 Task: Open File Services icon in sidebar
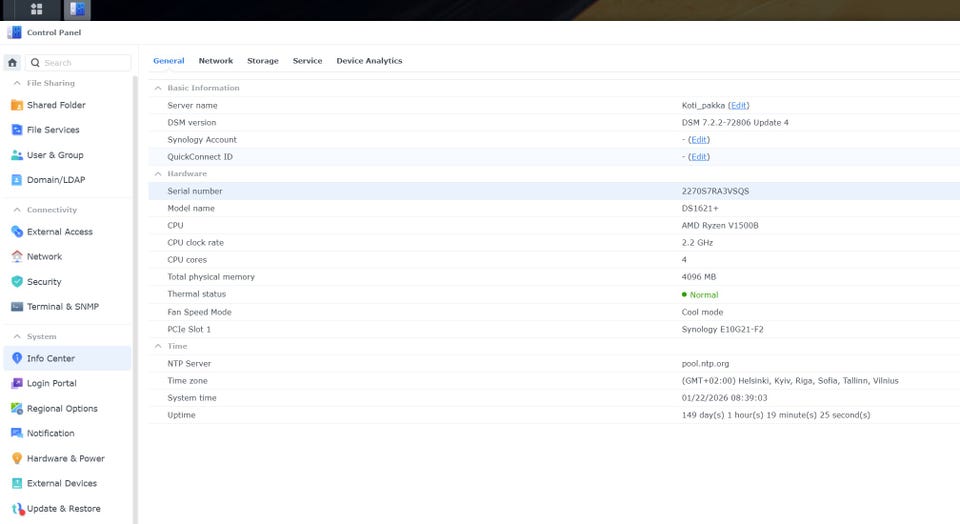point(17,130)
